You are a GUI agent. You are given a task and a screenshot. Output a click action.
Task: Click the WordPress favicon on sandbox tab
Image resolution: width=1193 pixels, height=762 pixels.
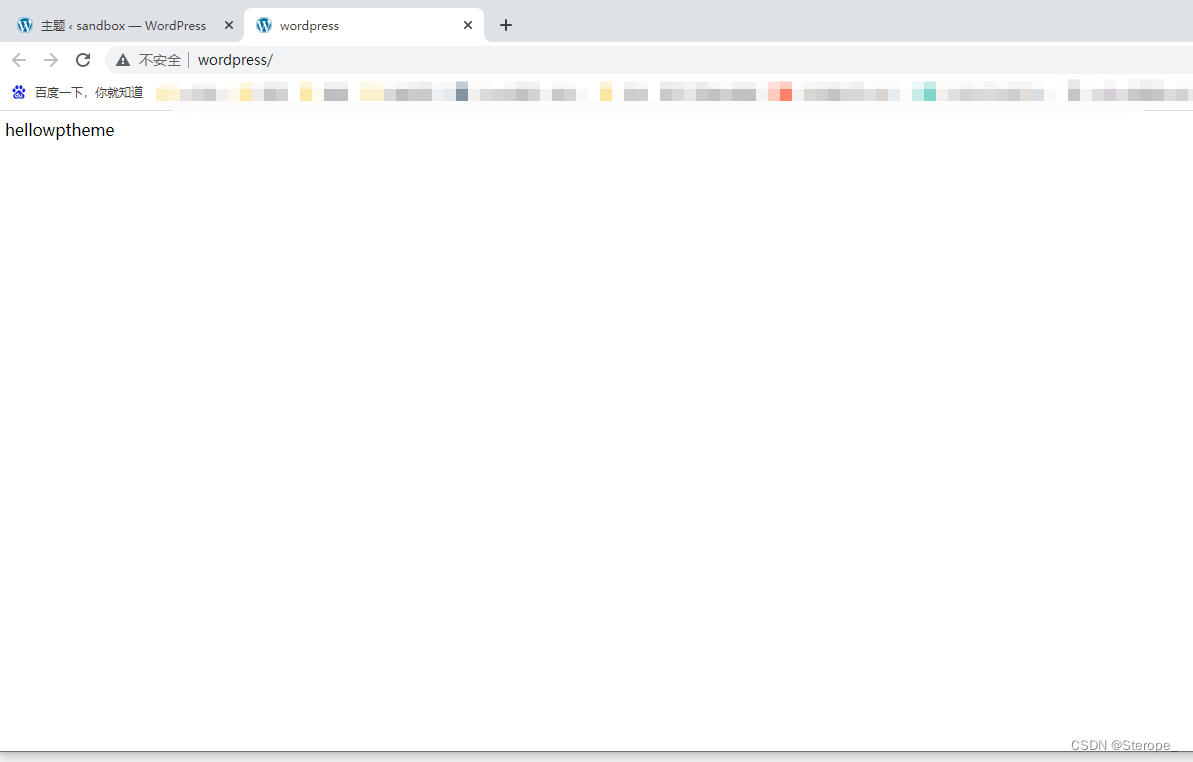point(25,26)
